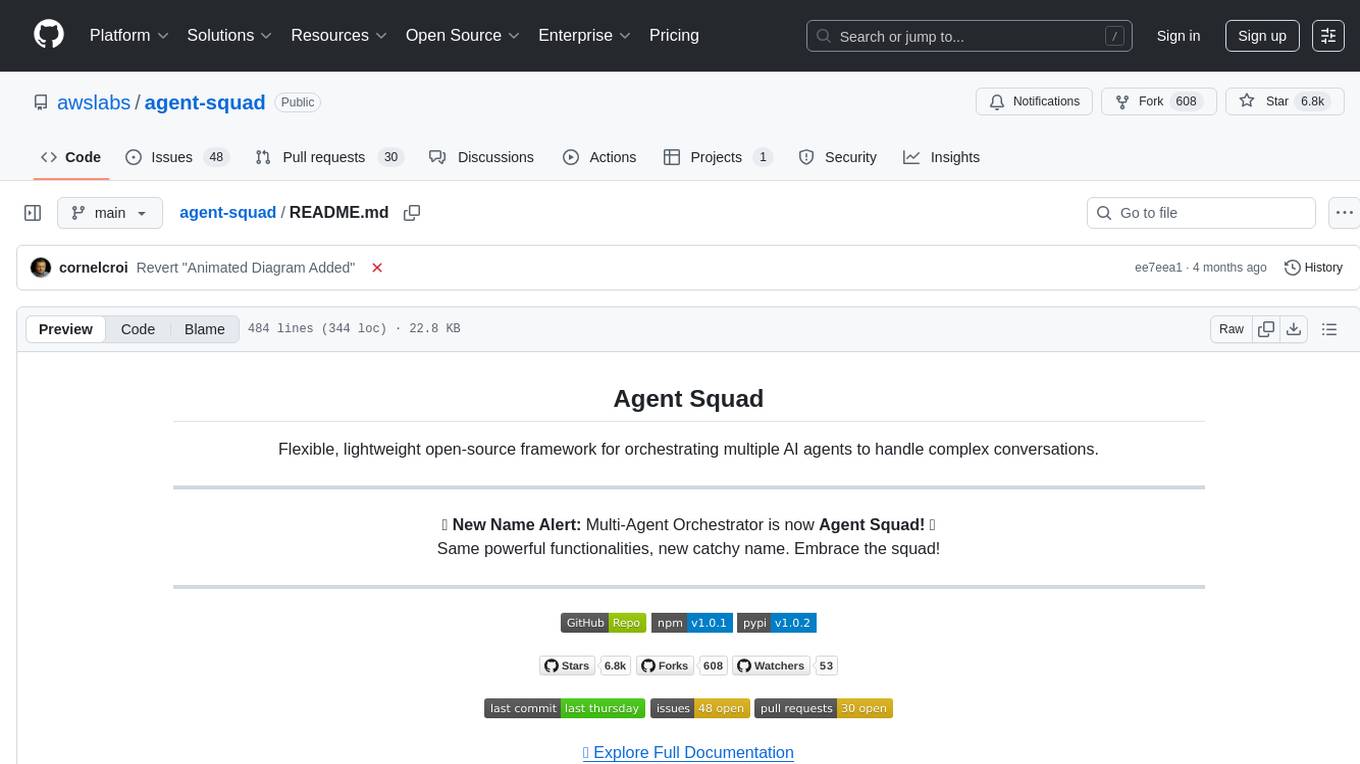Open the Platform dropdown menu
The image size is (1360, 764).
click(x=129, y=35)
